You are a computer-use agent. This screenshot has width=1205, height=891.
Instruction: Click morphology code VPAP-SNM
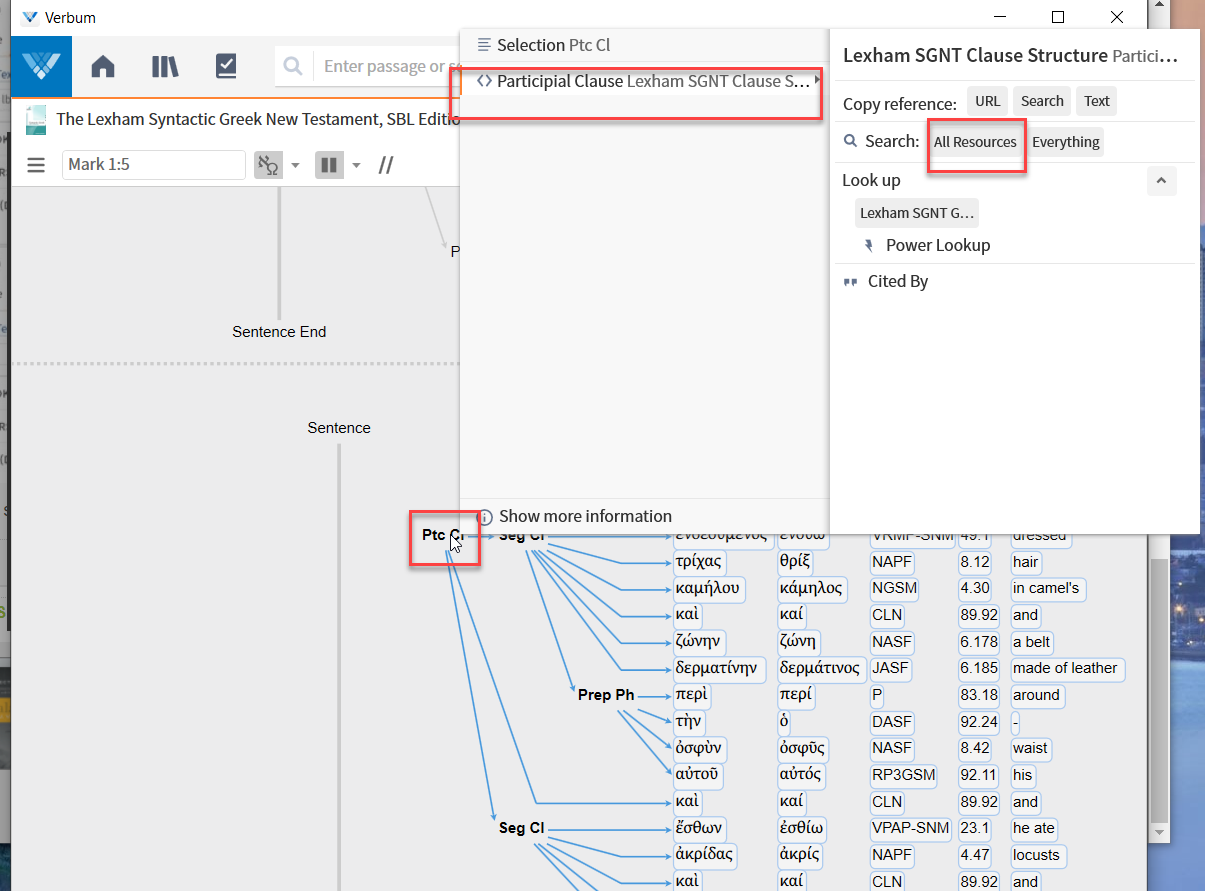[x=912, y=828]
